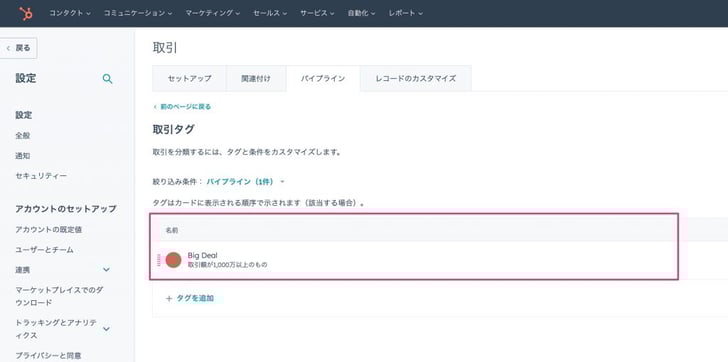728x362 pixels.
Task: Open the レポート menu
Action: pos(405,13)
